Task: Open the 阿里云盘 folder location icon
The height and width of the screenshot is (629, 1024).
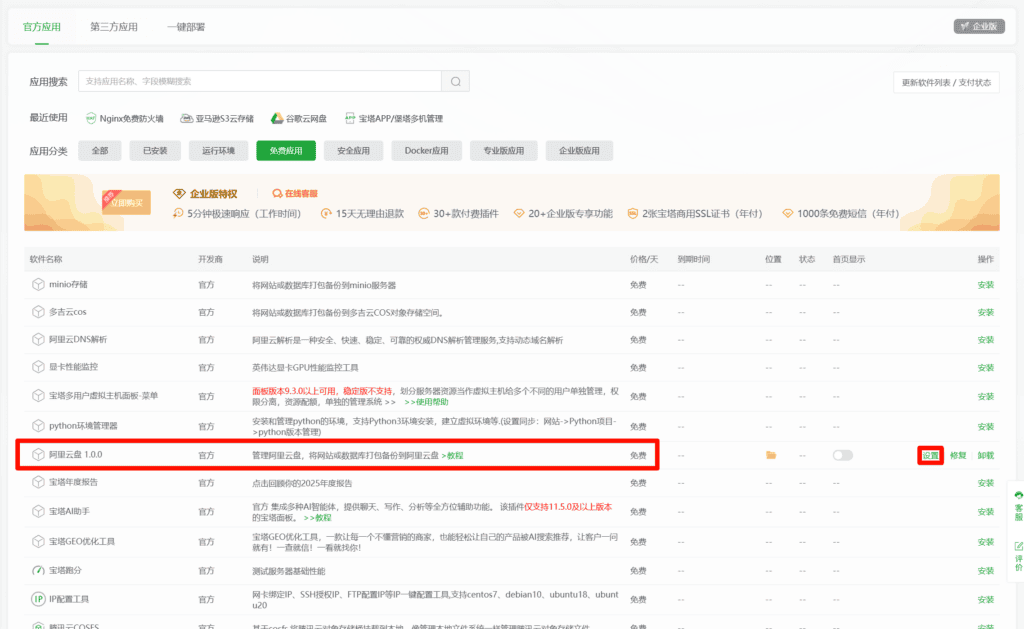Action: click(x=771, y=455)
